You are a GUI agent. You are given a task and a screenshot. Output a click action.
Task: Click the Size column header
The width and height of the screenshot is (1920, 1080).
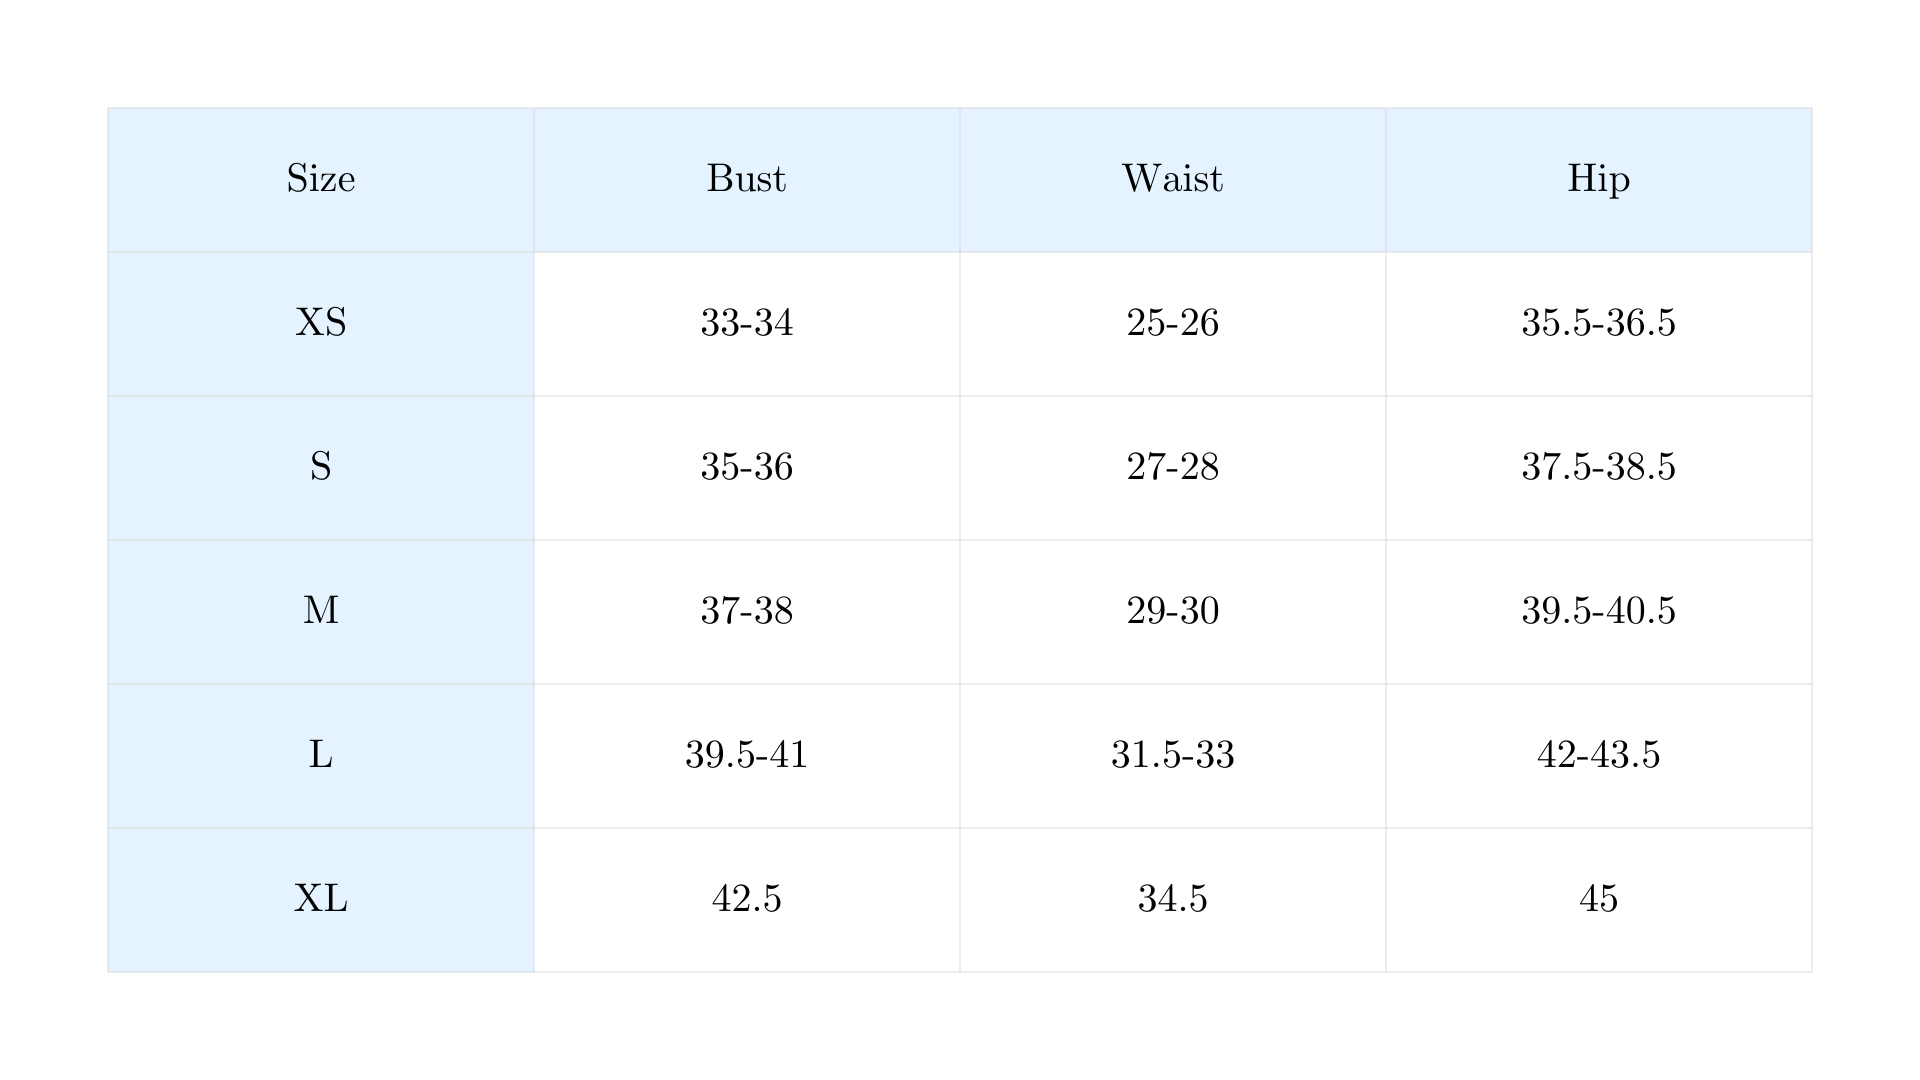point(321,179)
